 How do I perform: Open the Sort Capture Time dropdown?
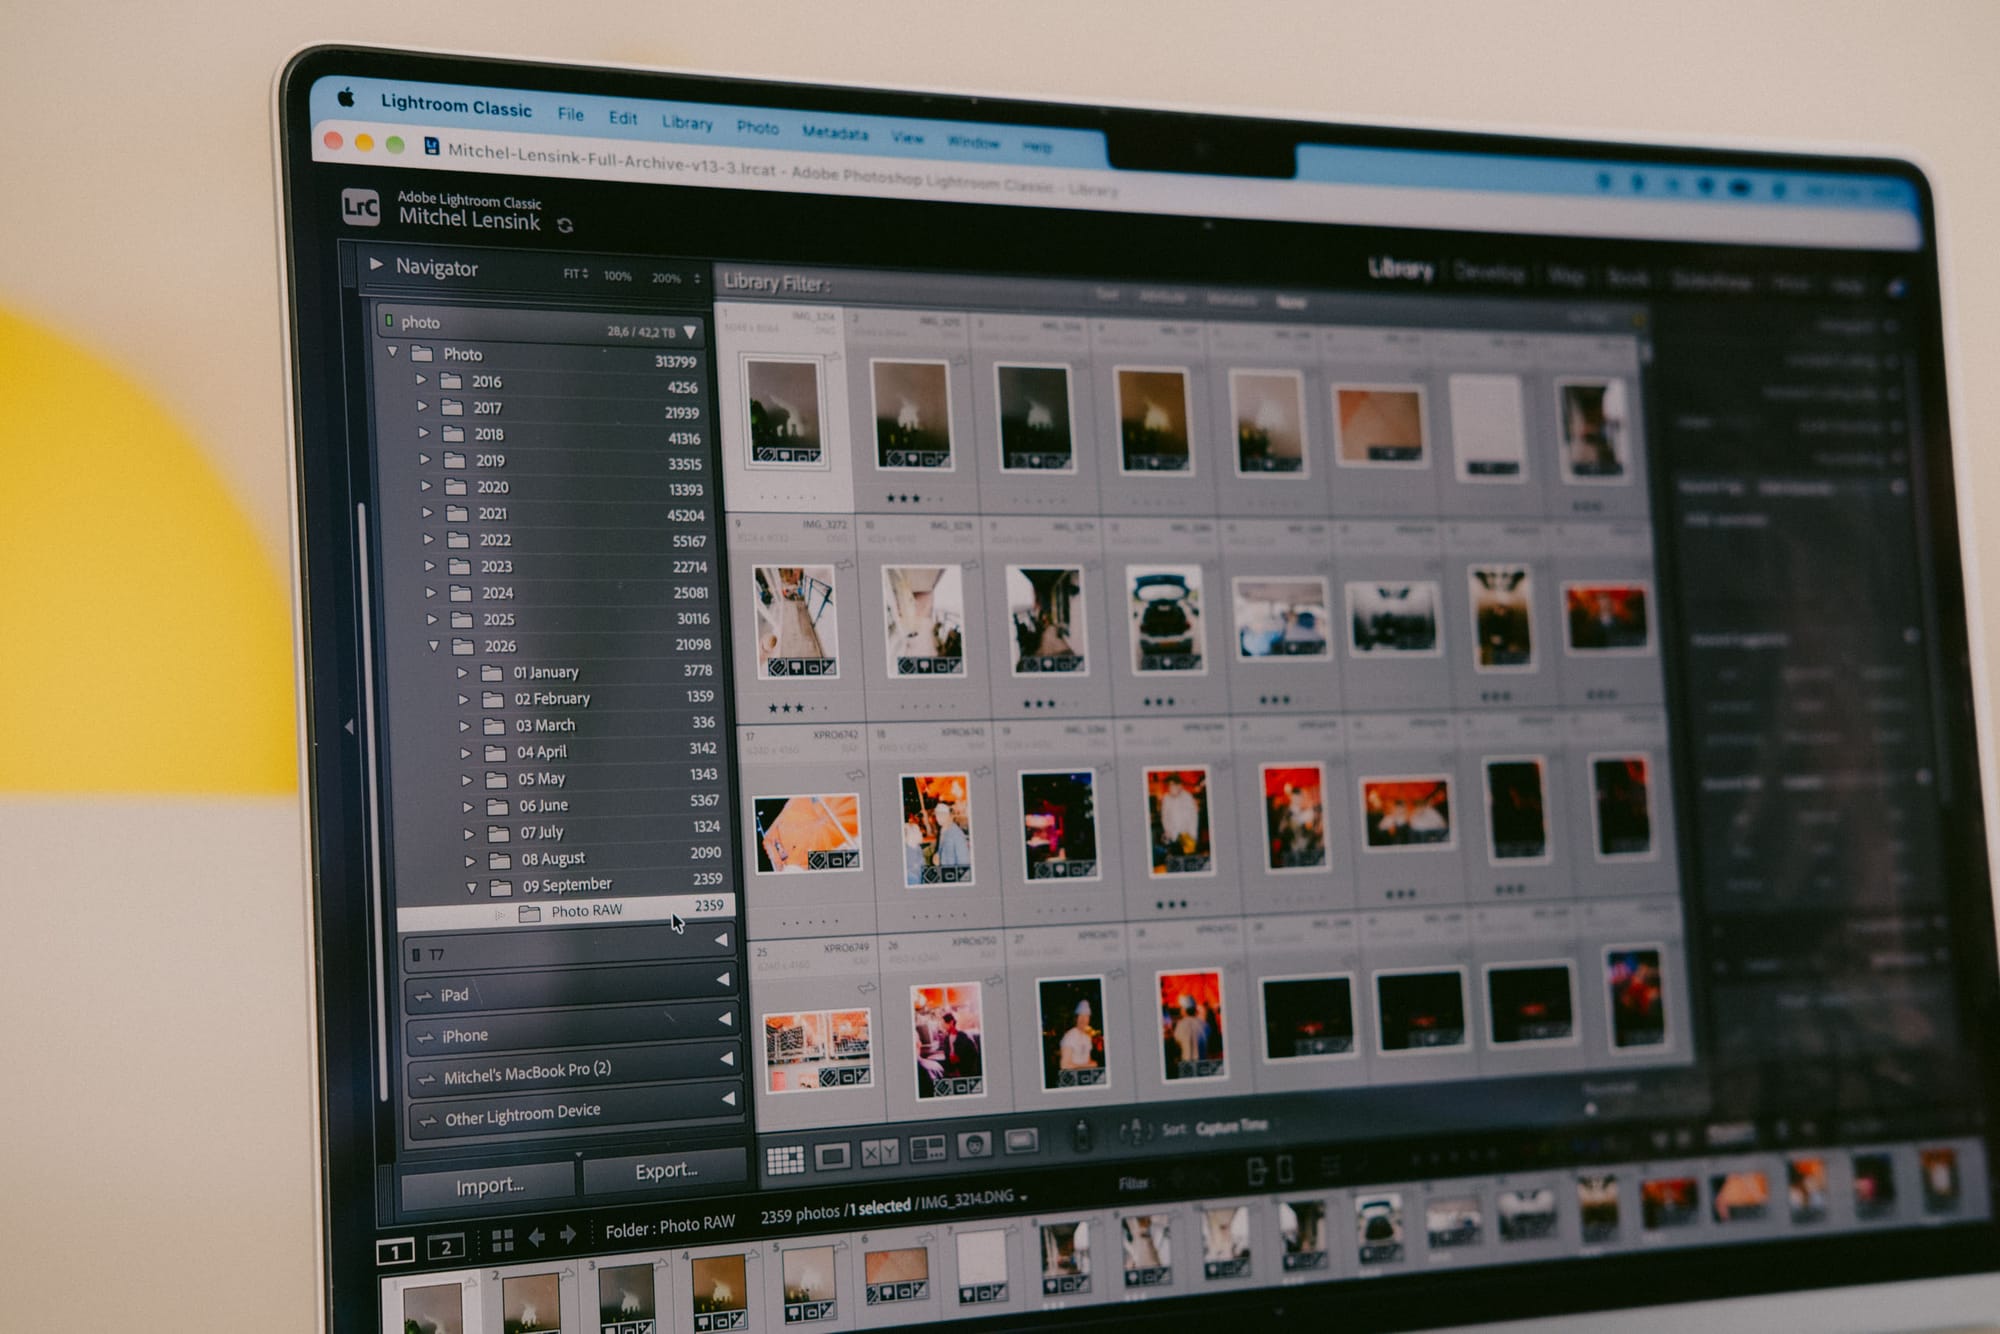1231,1126
